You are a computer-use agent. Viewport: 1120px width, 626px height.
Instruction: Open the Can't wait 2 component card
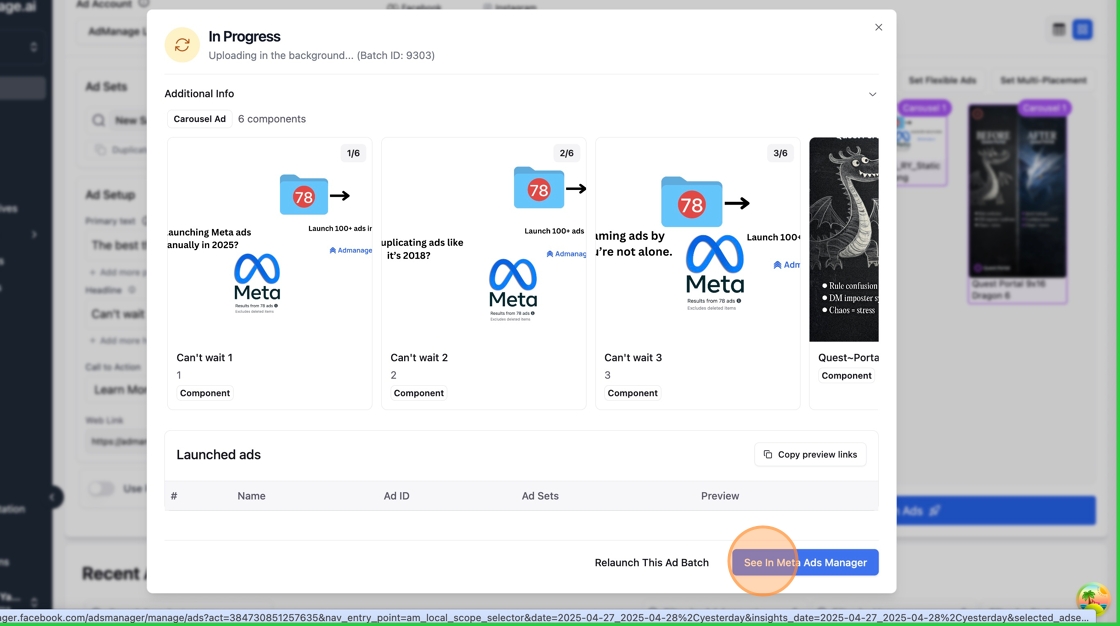click(x=484, y=274)
